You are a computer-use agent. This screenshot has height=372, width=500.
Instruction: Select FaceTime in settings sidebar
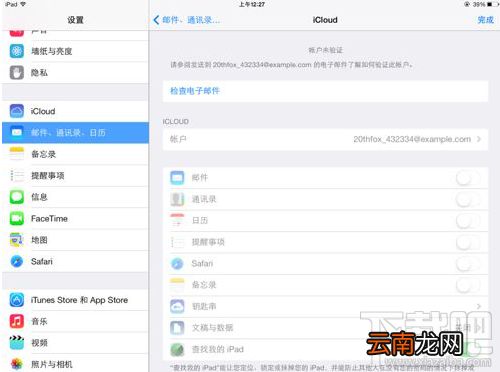[75, 219]
